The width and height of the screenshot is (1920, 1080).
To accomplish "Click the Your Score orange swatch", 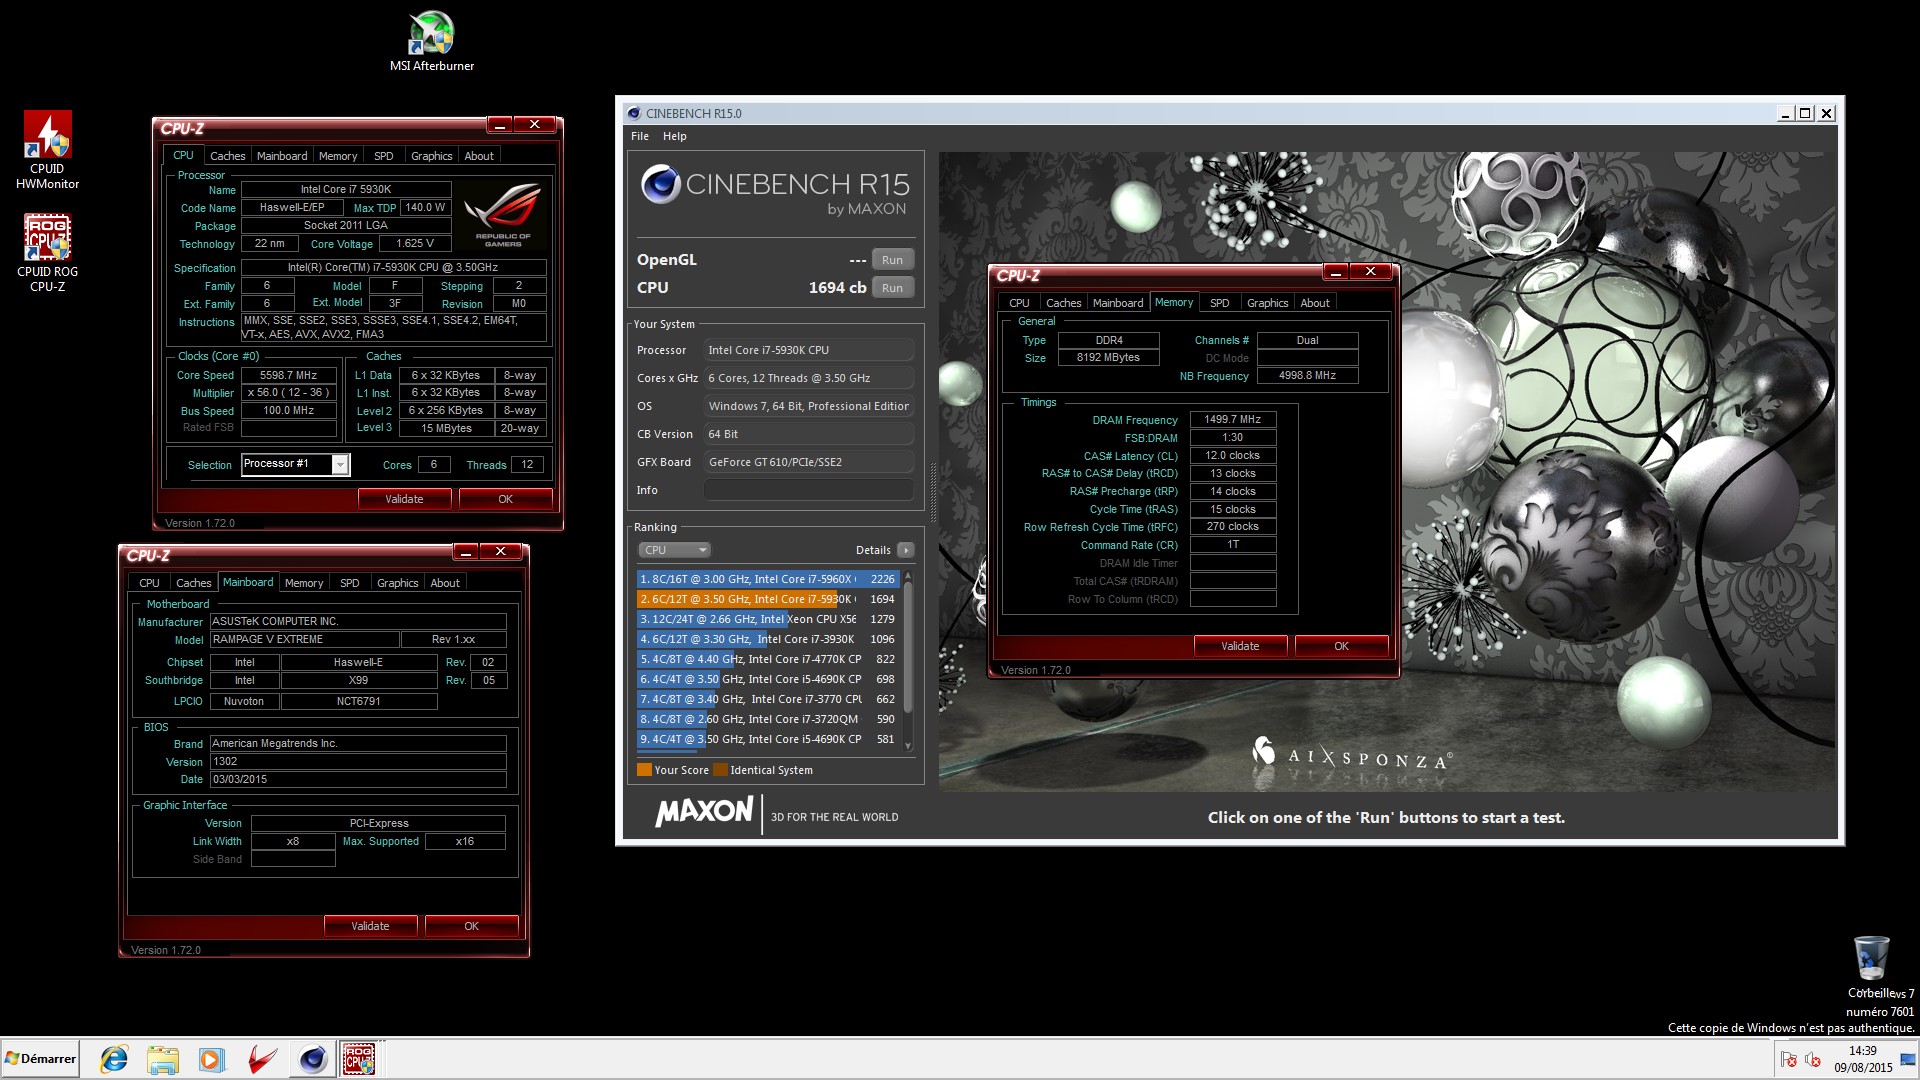I will point(644,770).
